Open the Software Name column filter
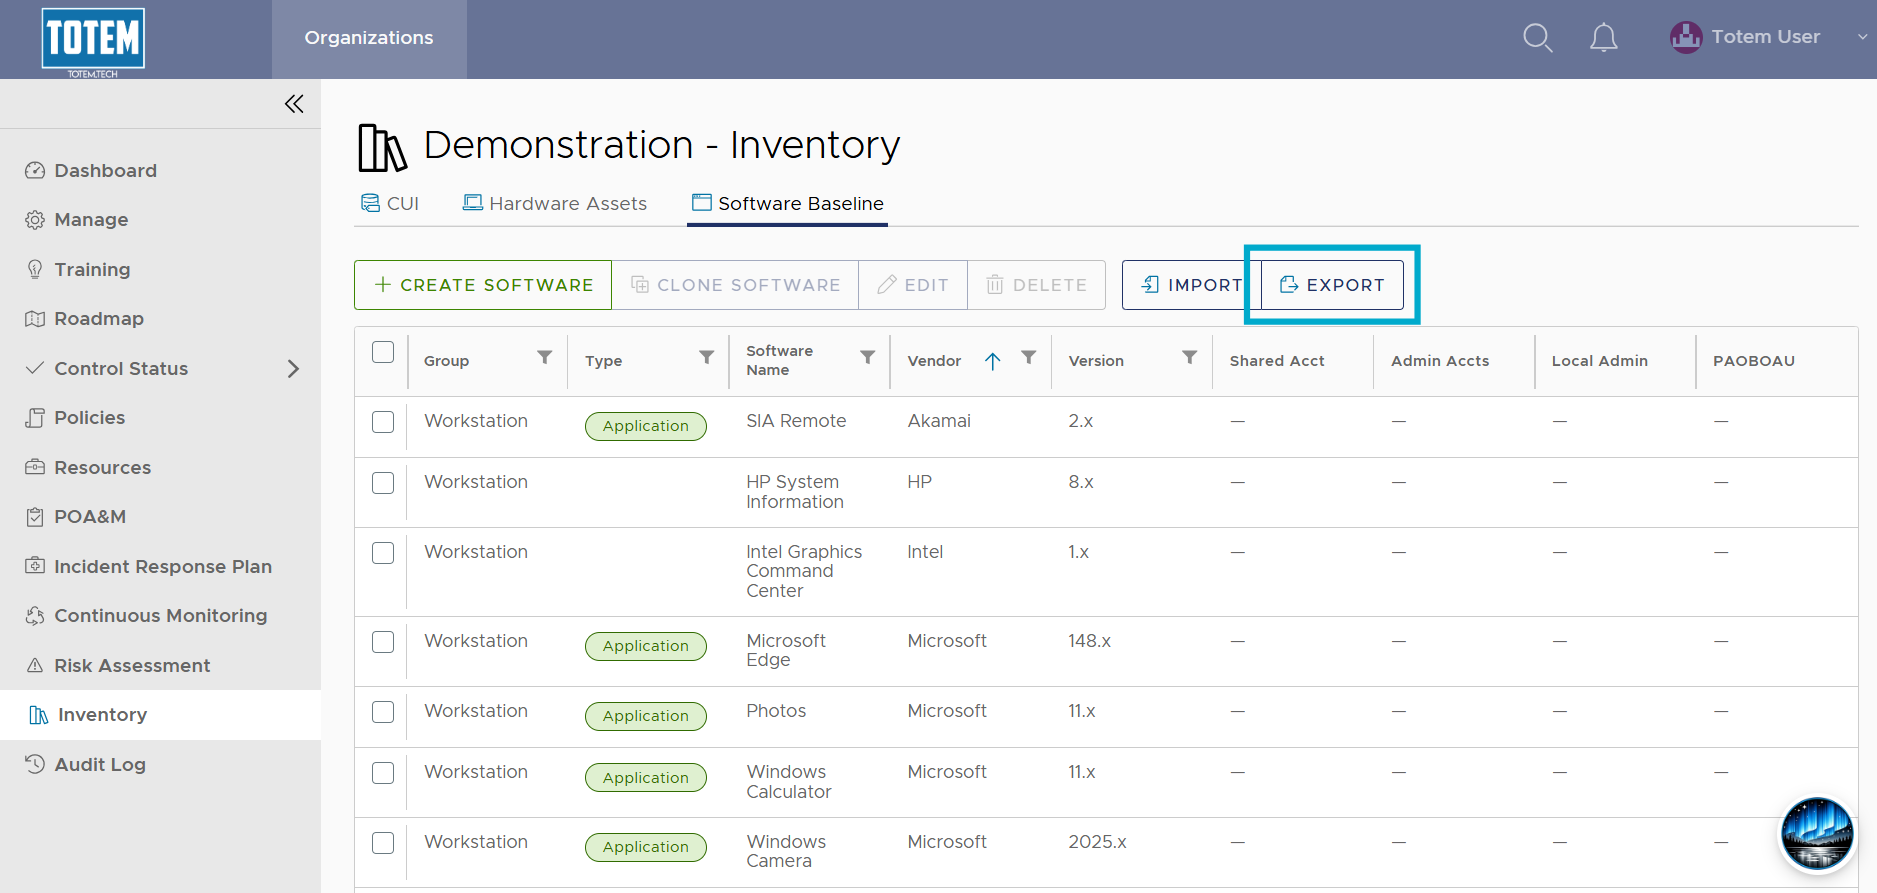 868,358
